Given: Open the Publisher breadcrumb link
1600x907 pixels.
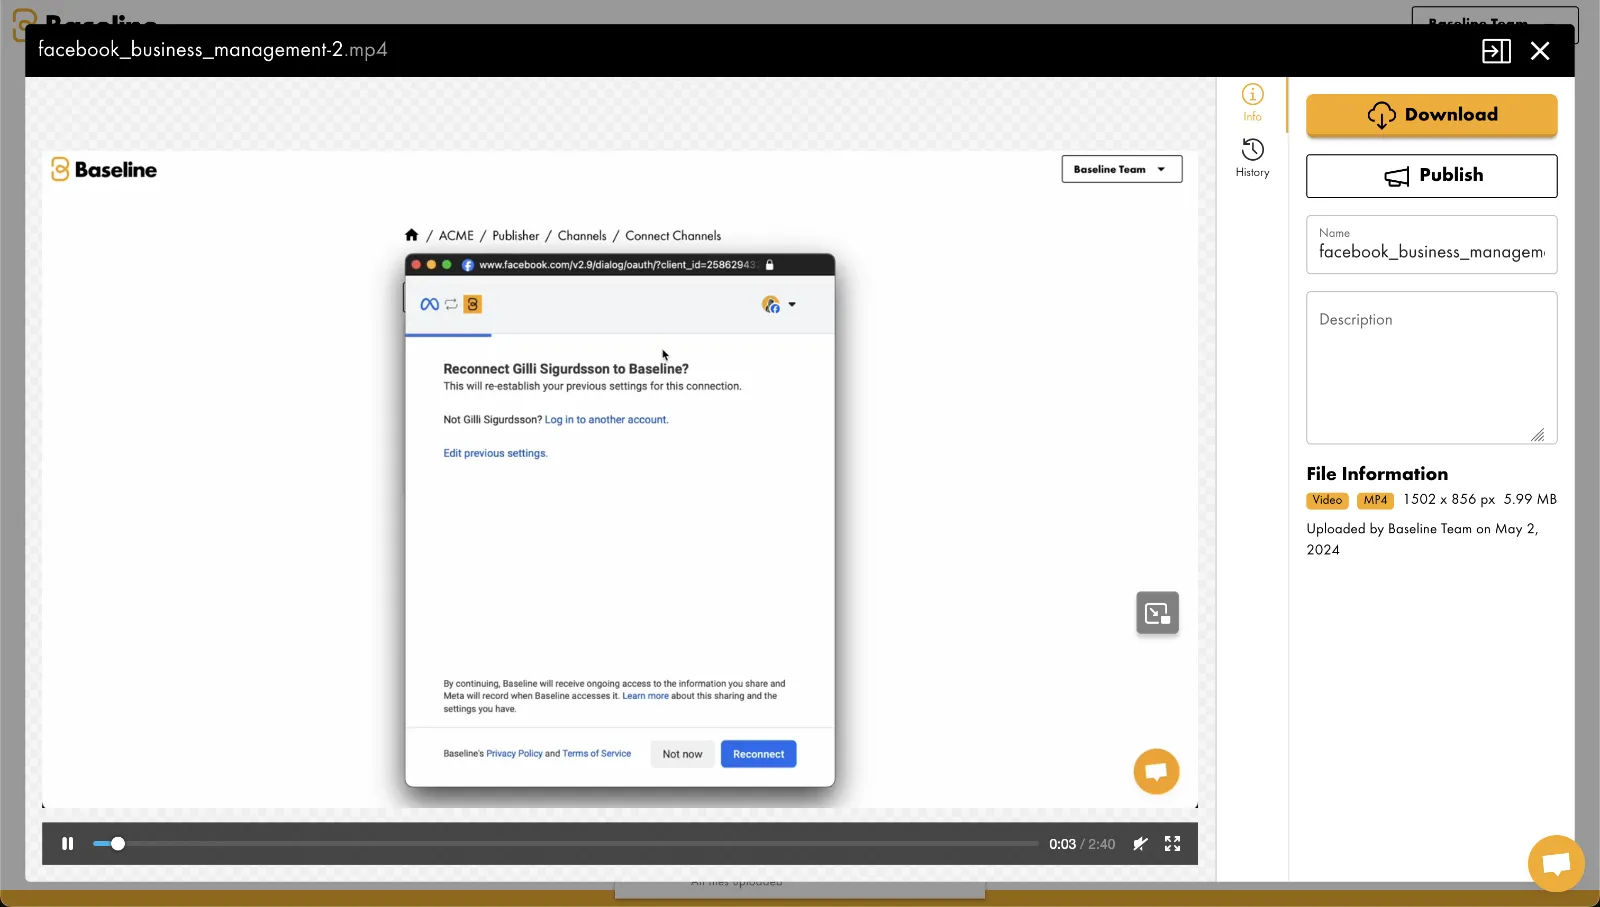Looking at the screenshot, I should pos(515,236).
